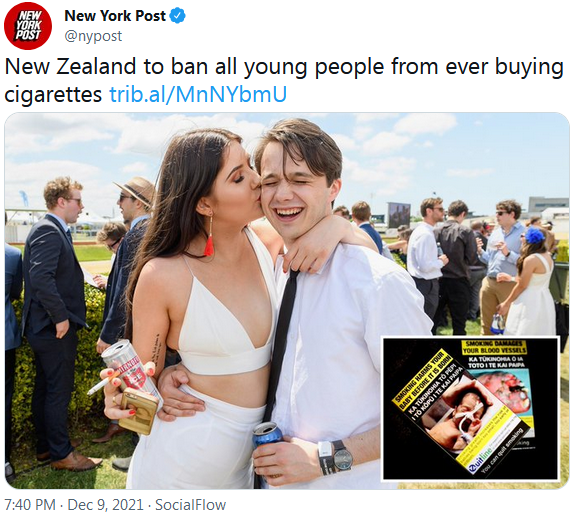Click the main tweet photo of the couple
This screenshot has width=573, height=517.
[287, 300]
